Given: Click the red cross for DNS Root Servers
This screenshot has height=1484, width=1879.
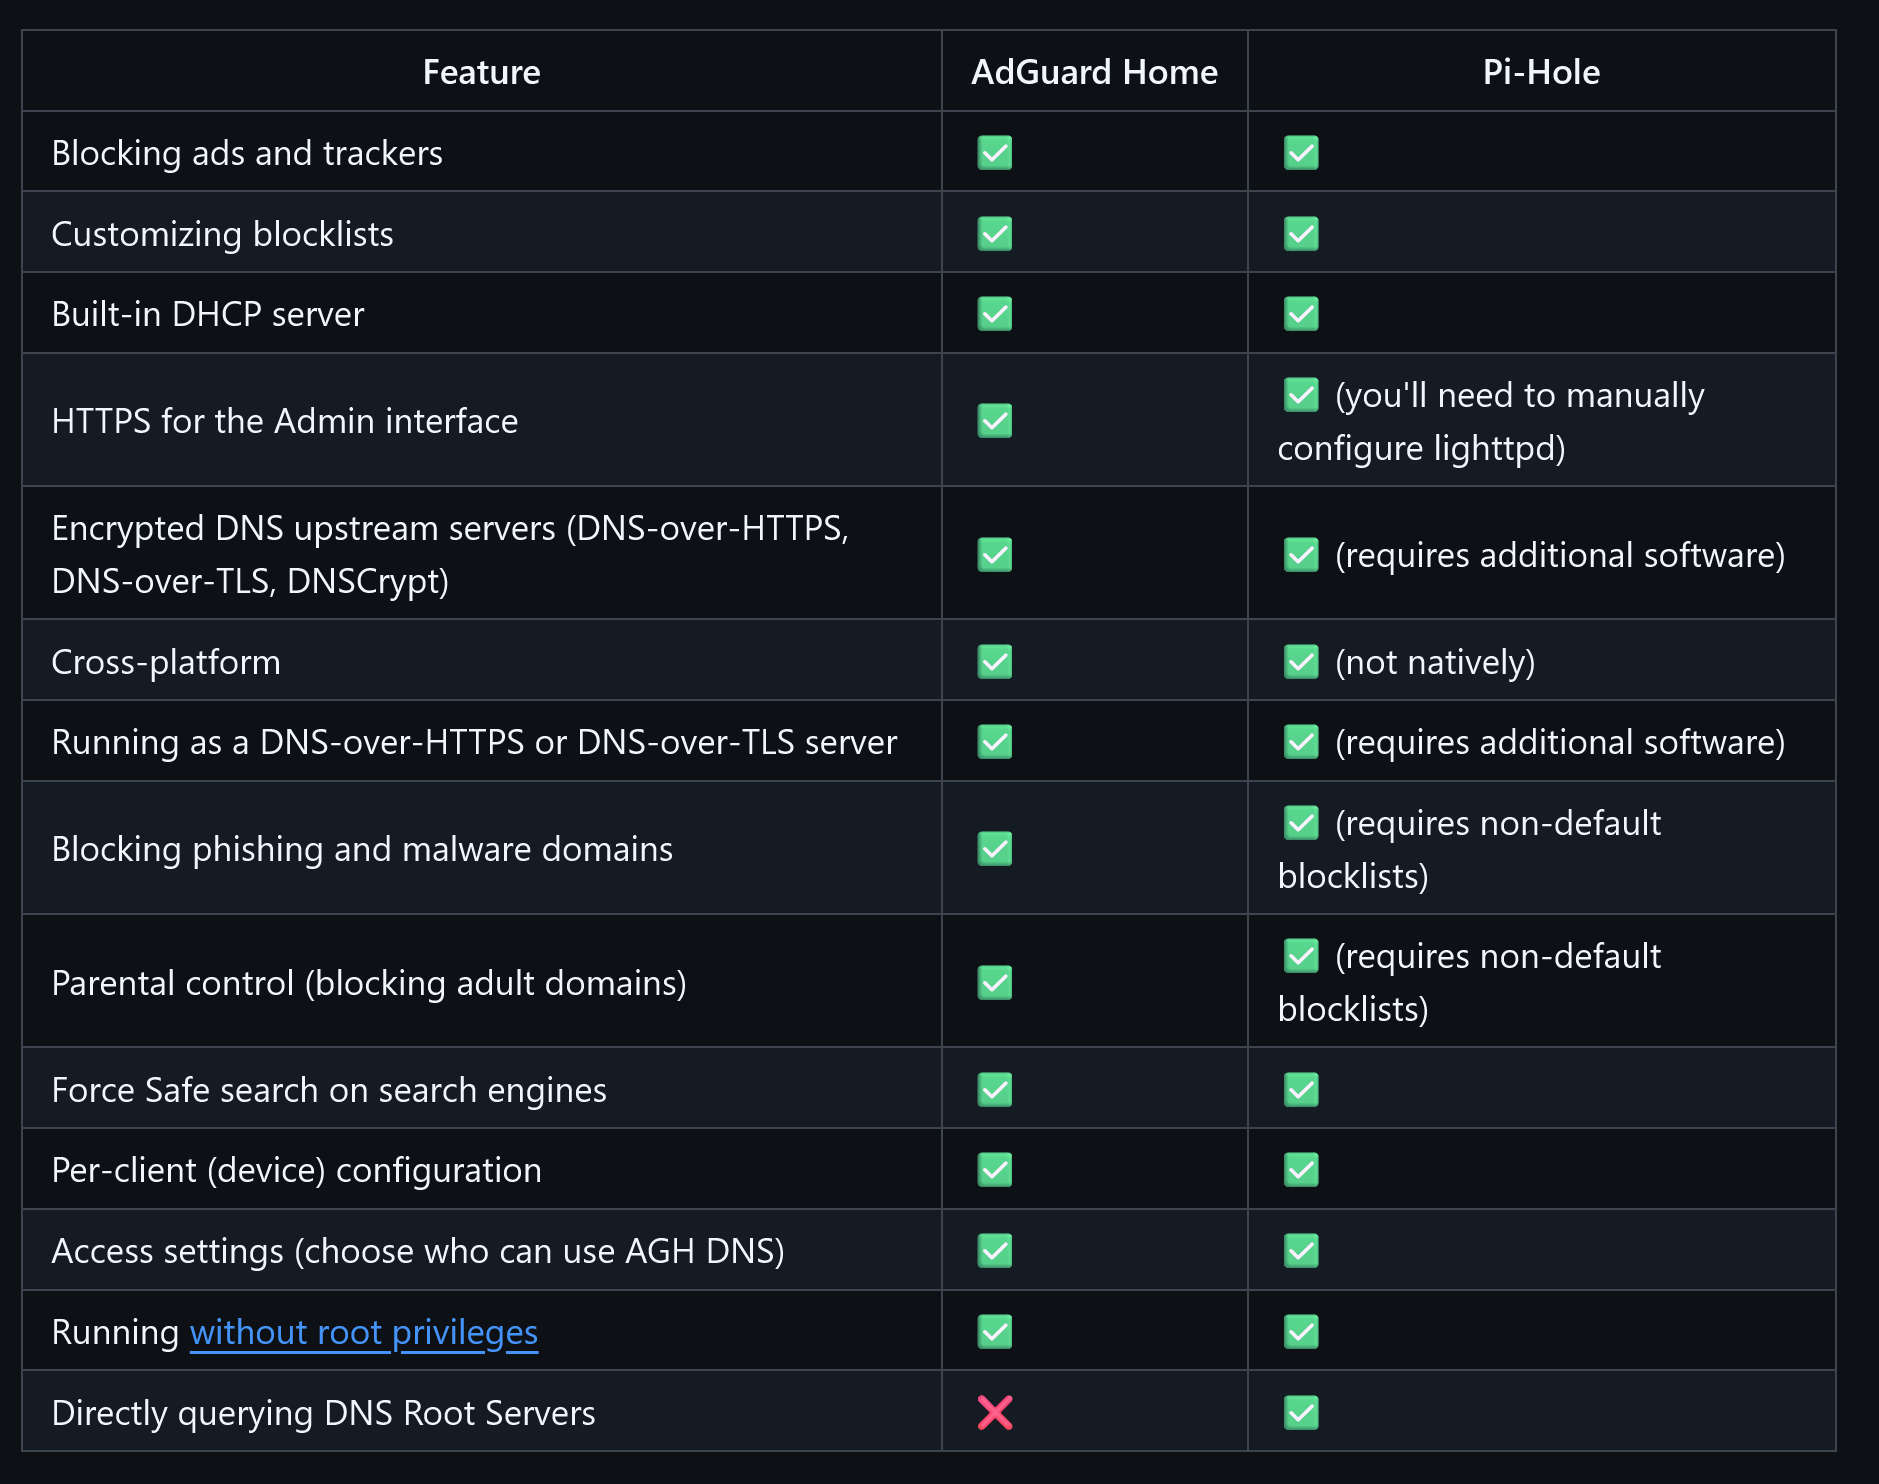Looking at the screenshot, I should pos(995,1413).
